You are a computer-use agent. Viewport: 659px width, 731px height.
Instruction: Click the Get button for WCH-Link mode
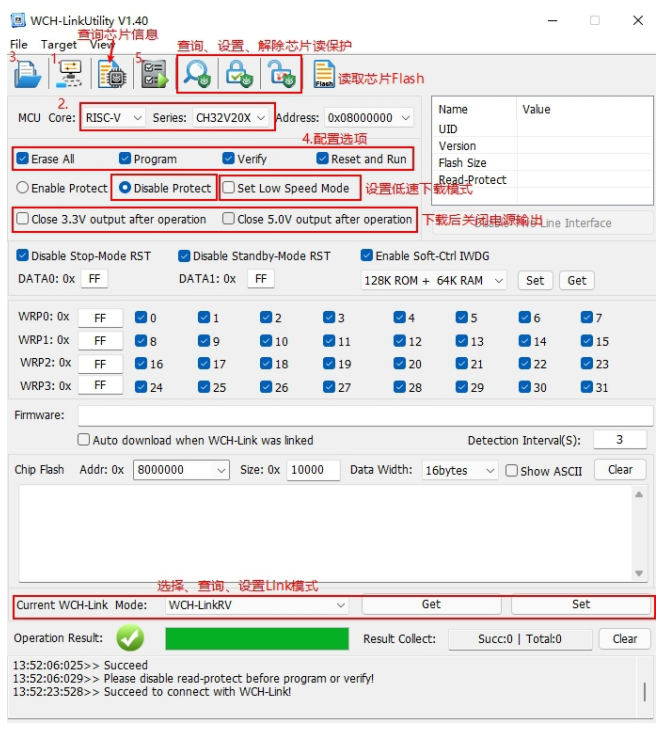[x=431, y=604]
